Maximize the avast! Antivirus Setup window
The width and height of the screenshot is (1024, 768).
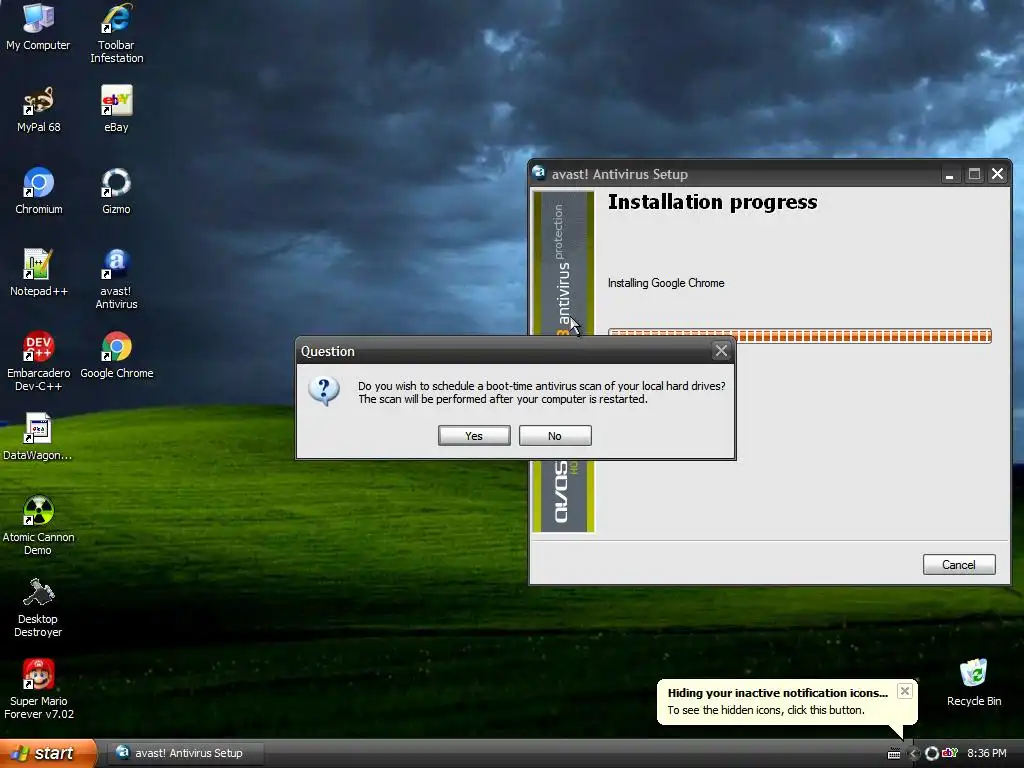coord(974,174)
